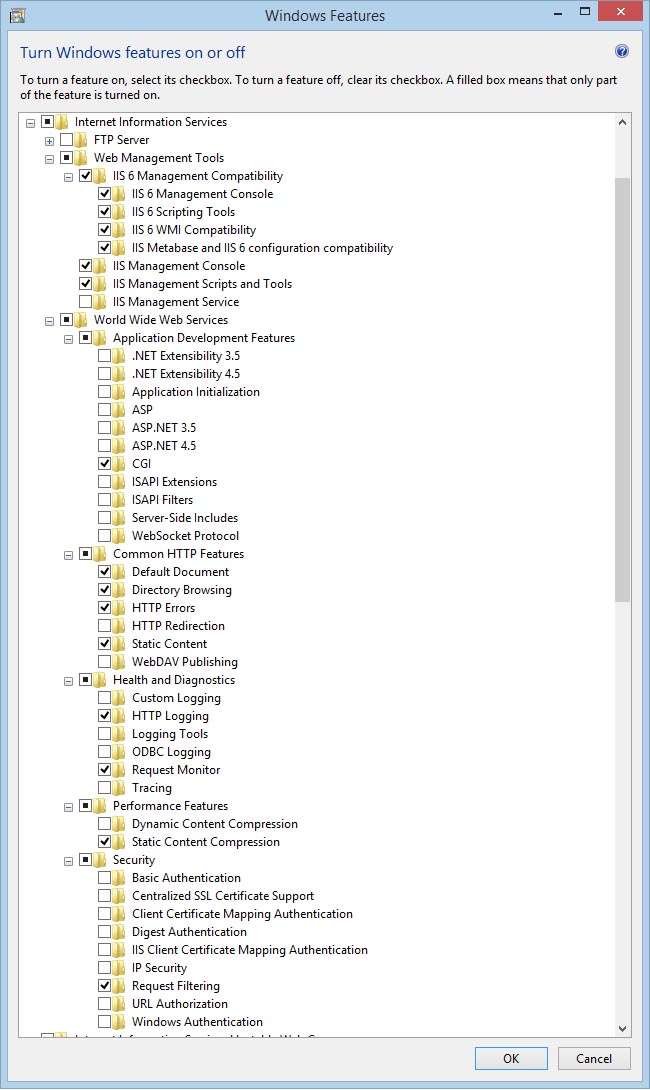Click the folder icon beside World Wide Web Services

pyautogui.click(x=81, y=320)
